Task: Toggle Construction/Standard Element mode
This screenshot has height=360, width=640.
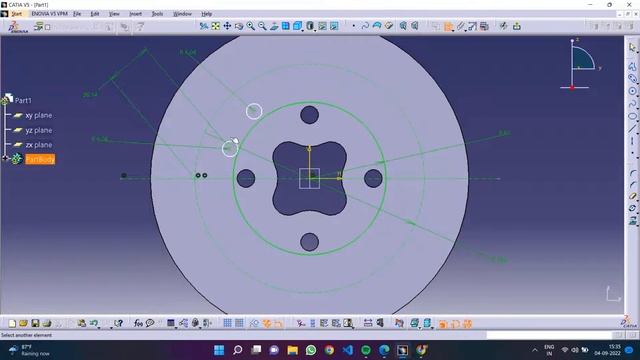Action: (x=254, y=323)
